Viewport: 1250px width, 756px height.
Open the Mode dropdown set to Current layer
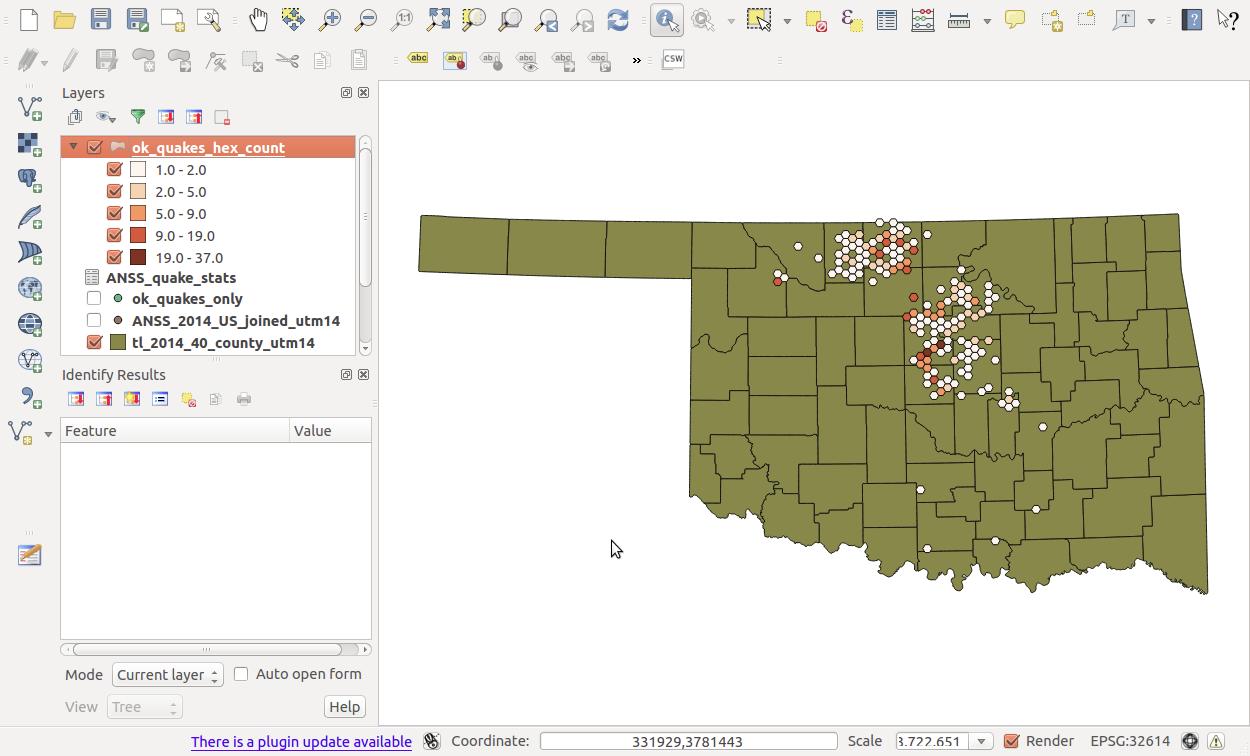167,675
